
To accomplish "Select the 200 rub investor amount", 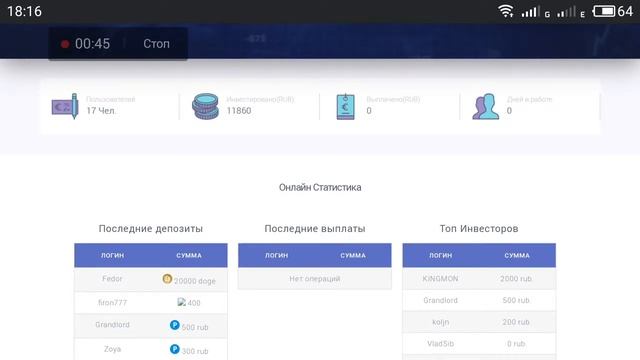I will coord(516,322).
